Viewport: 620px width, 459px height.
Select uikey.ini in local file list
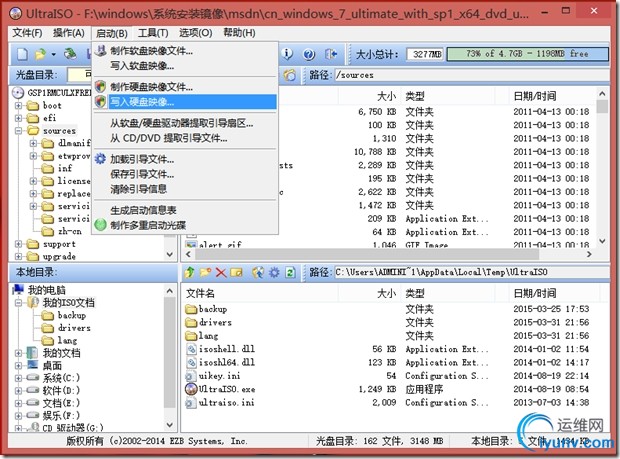point(219,376)
